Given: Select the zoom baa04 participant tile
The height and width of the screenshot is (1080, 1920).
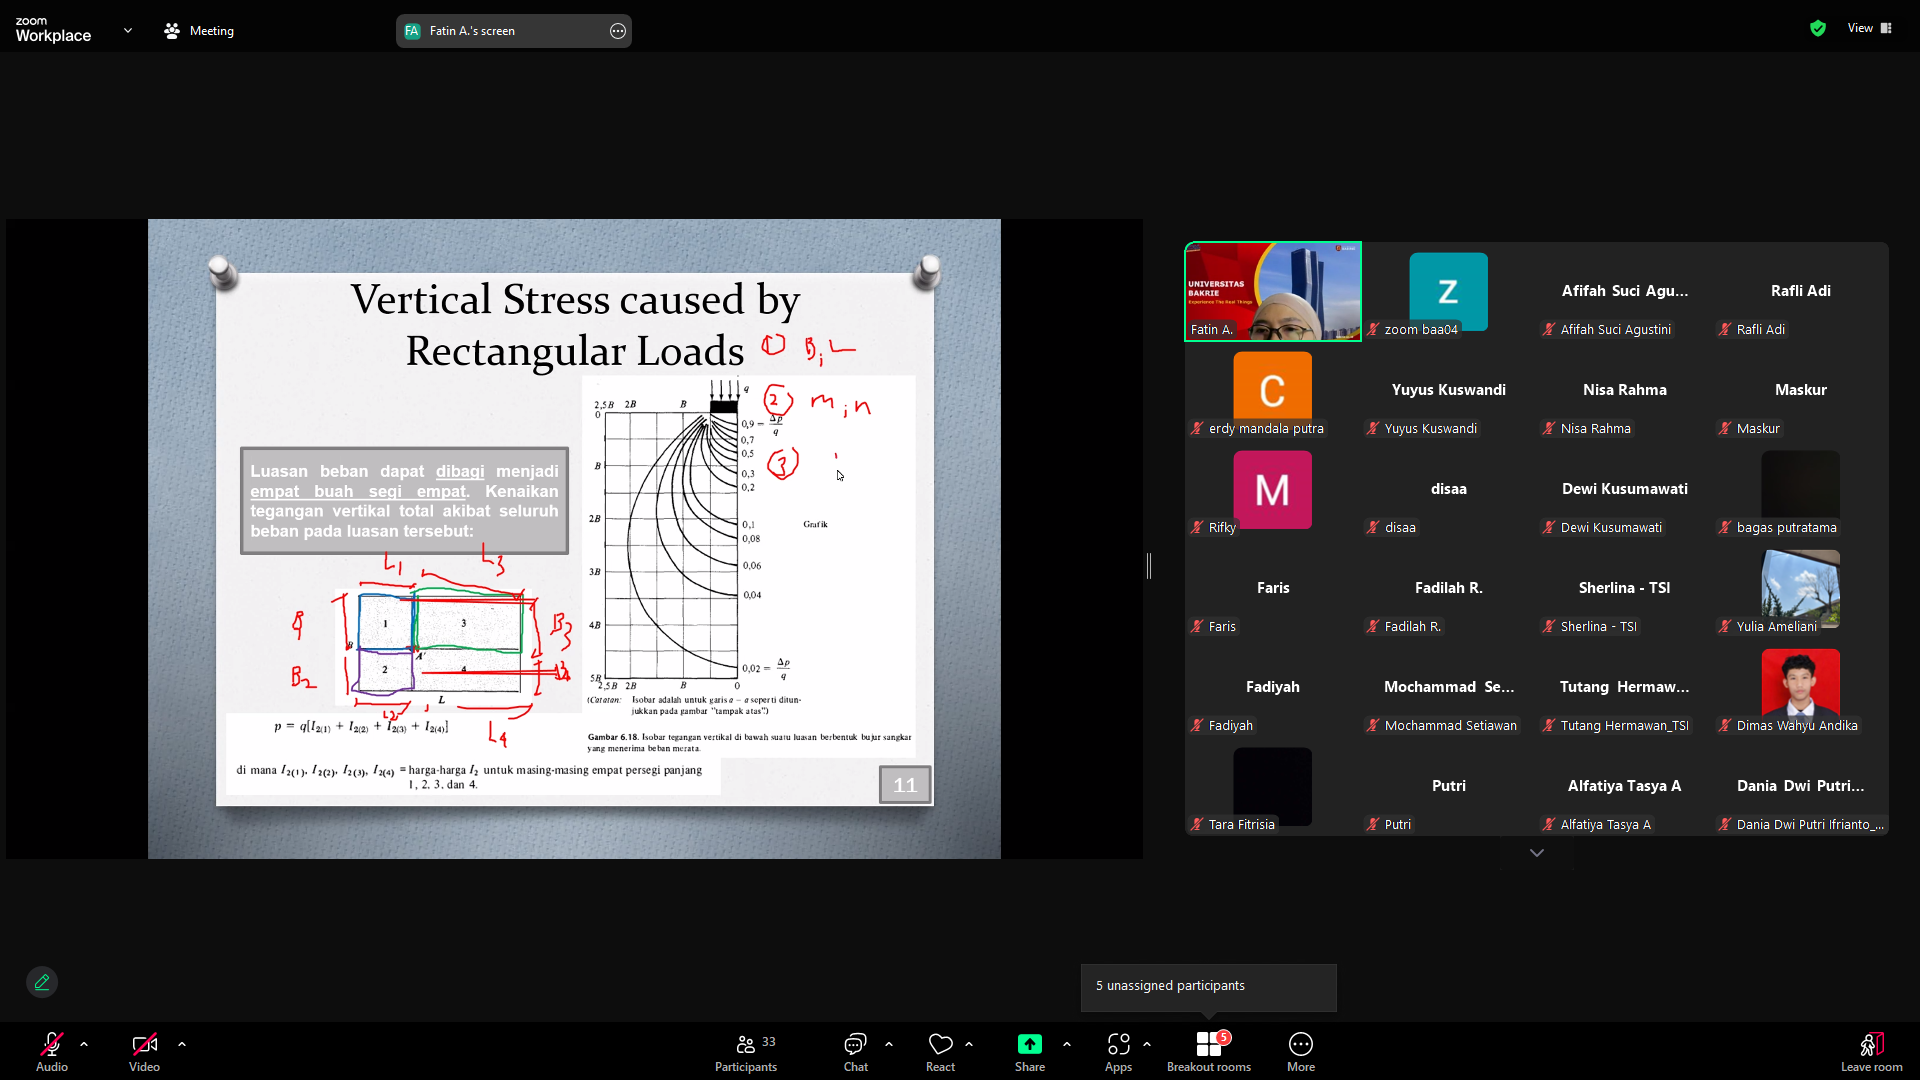Looking at the screenshot, I should tap(1449, 291).
